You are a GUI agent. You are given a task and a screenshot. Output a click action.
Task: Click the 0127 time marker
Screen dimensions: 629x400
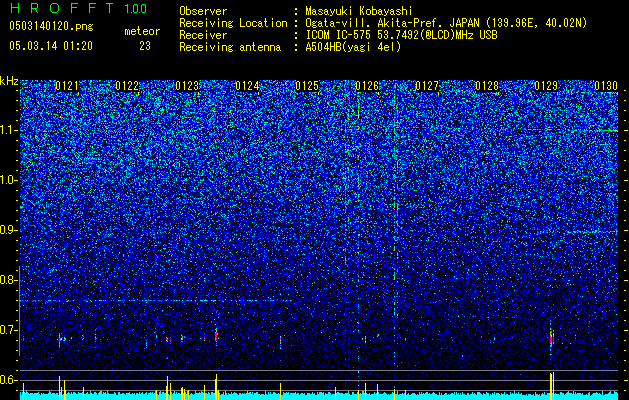pyautogui.click(x=427, y=86)
